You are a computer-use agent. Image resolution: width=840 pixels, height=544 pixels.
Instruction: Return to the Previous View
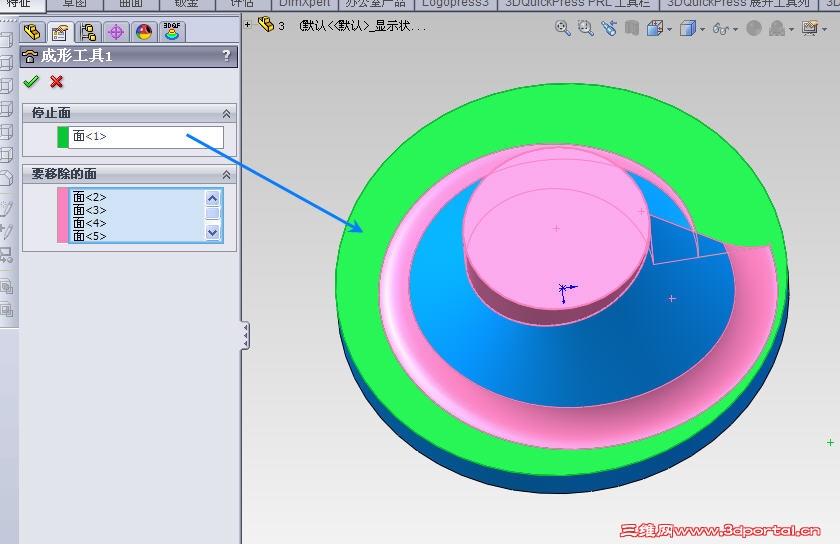tap(609, 28)
